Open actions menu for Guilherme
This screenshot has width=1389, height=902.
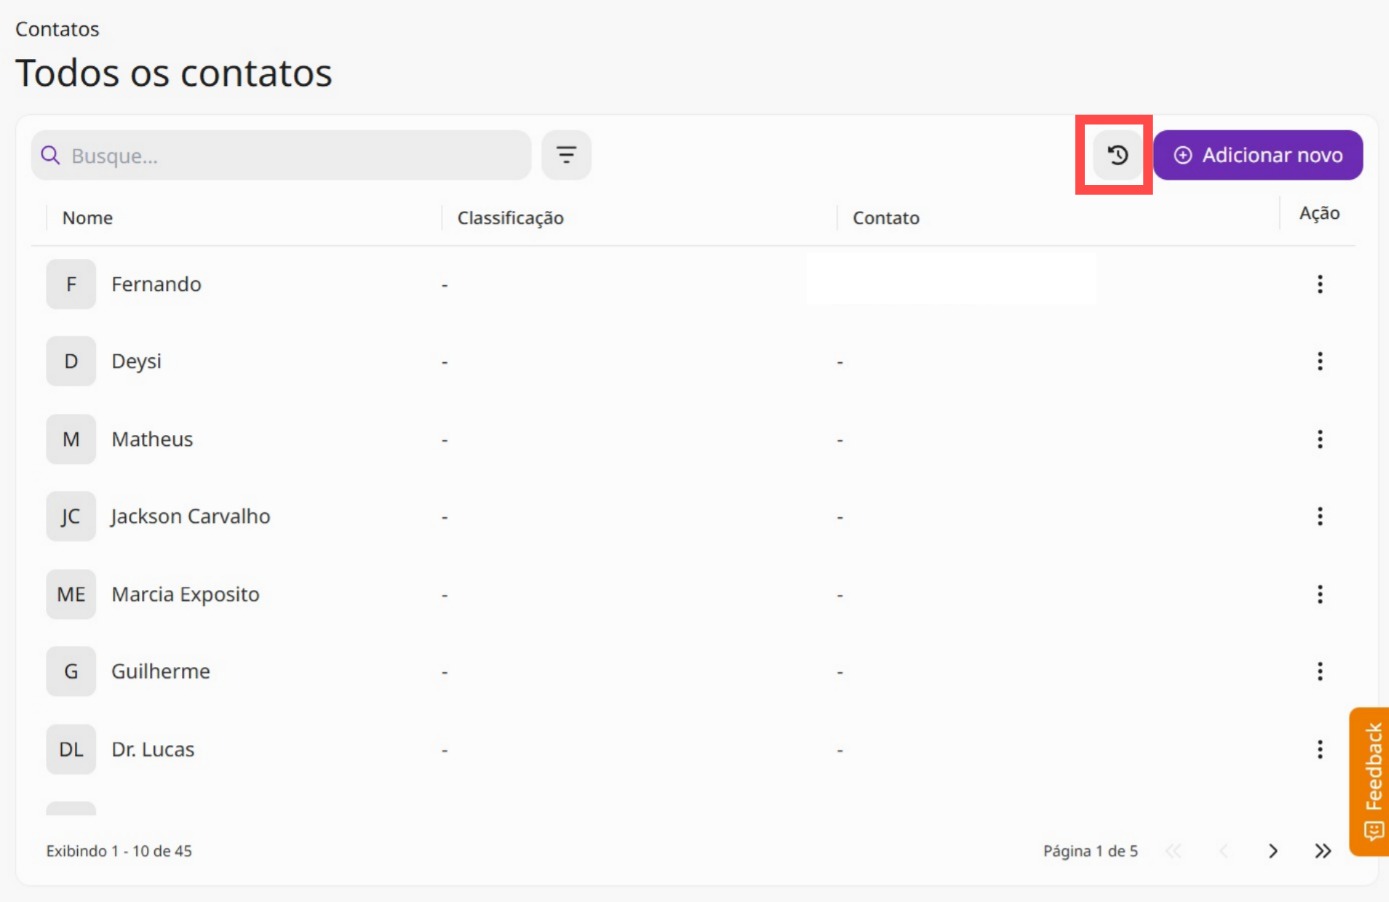(1320, 671)
